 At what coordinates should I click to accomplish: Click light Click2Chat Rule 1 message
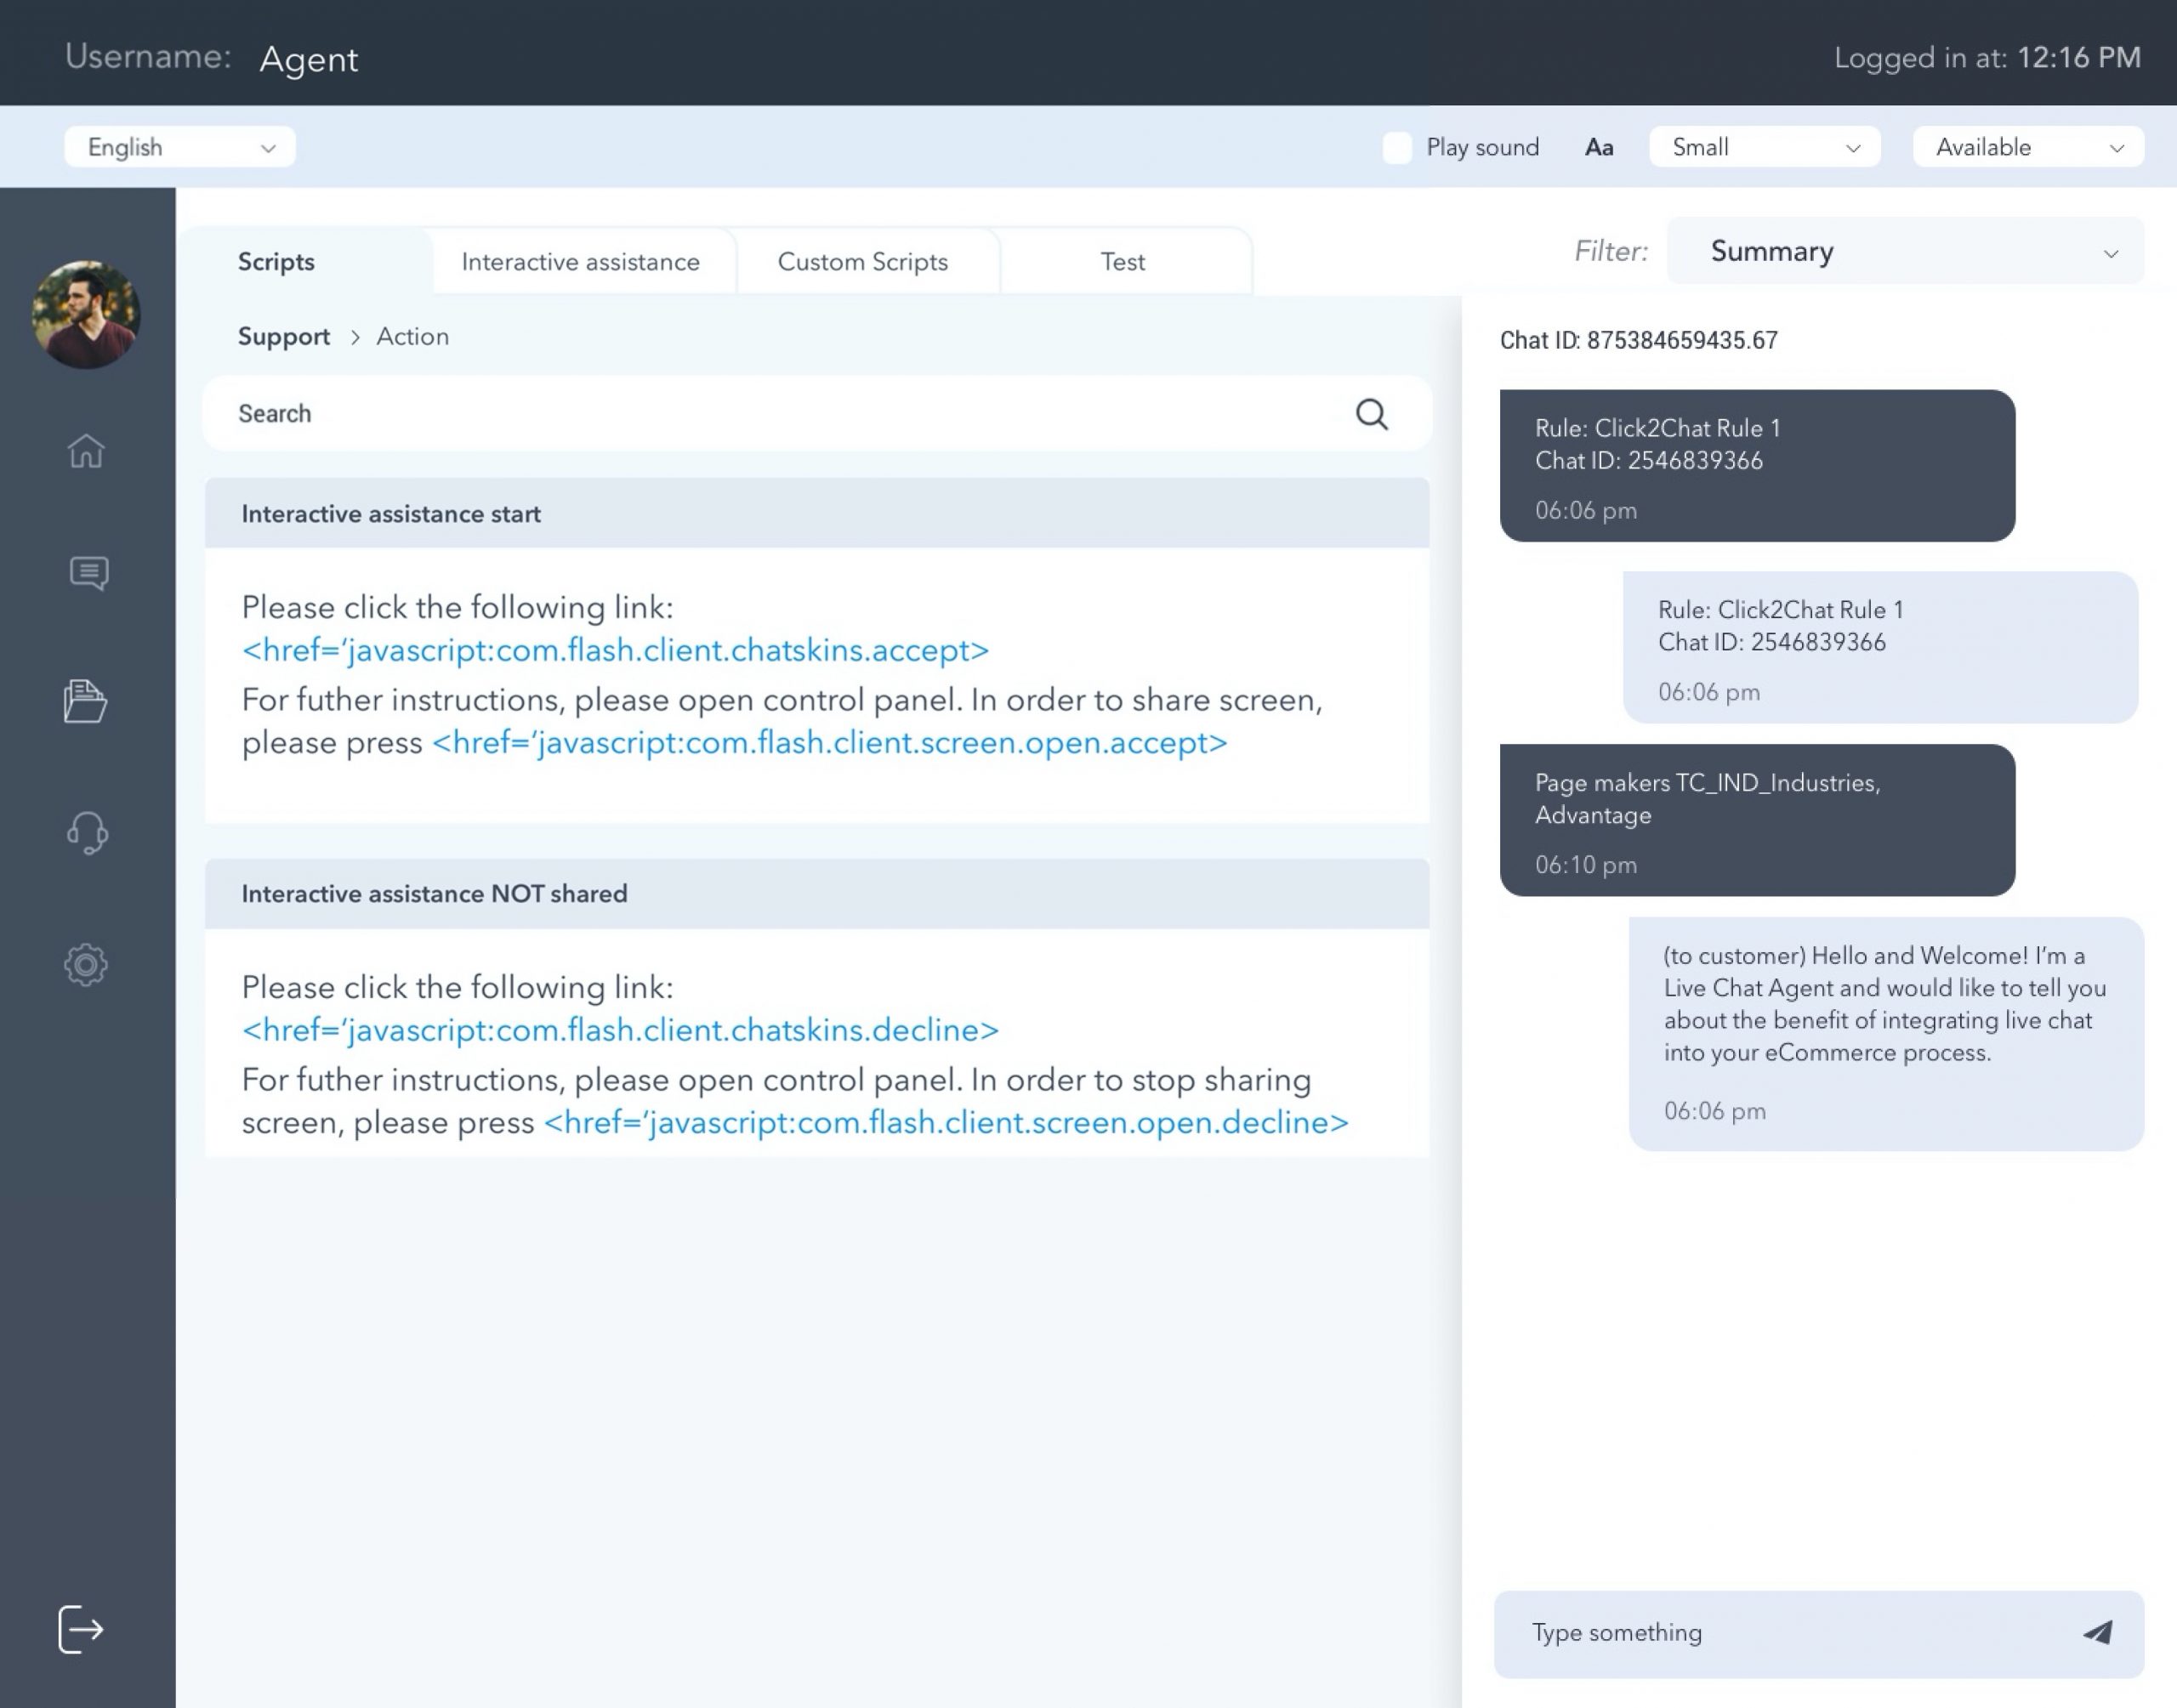[1880, 648]
